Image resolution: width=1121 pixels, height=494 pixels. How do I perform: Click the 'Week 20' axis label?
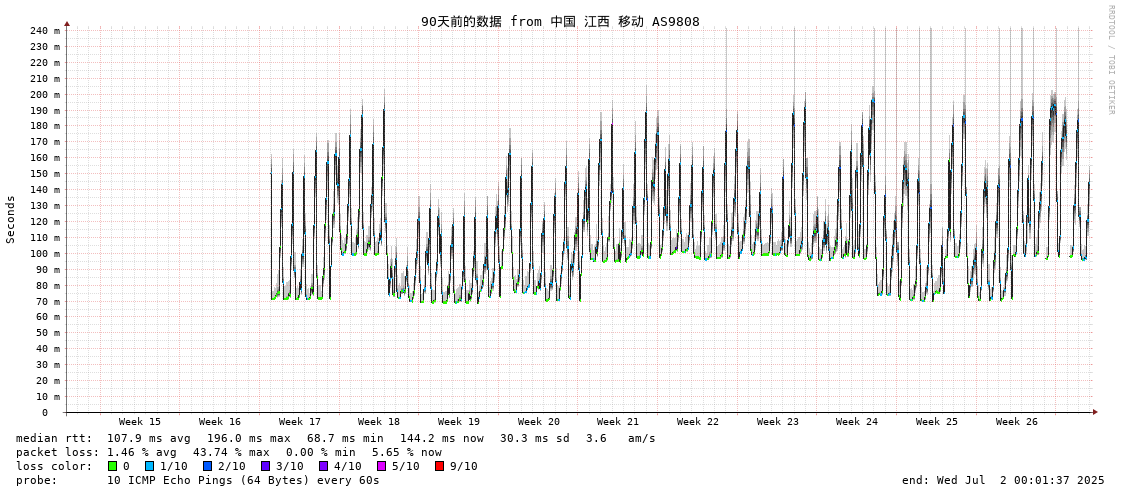click(x=538, y=422)
